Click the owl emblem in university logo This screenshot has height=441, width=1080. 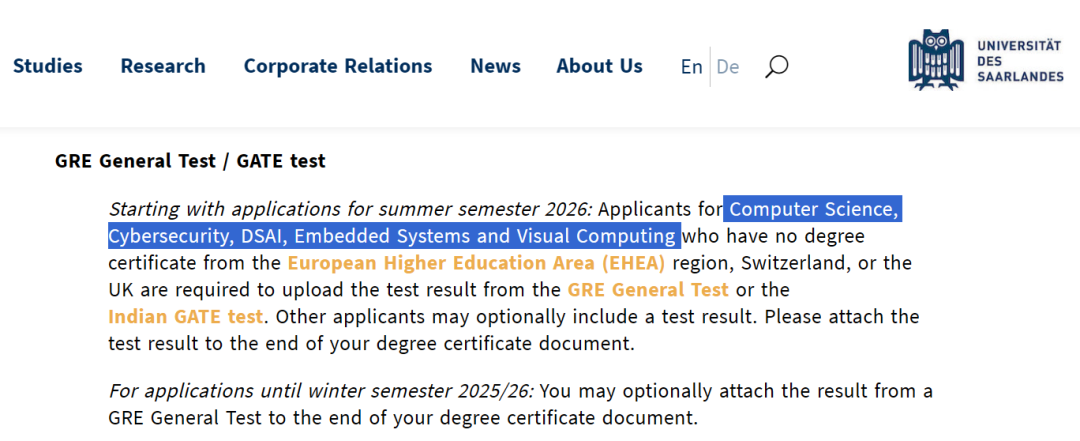(x=937, y=60)
